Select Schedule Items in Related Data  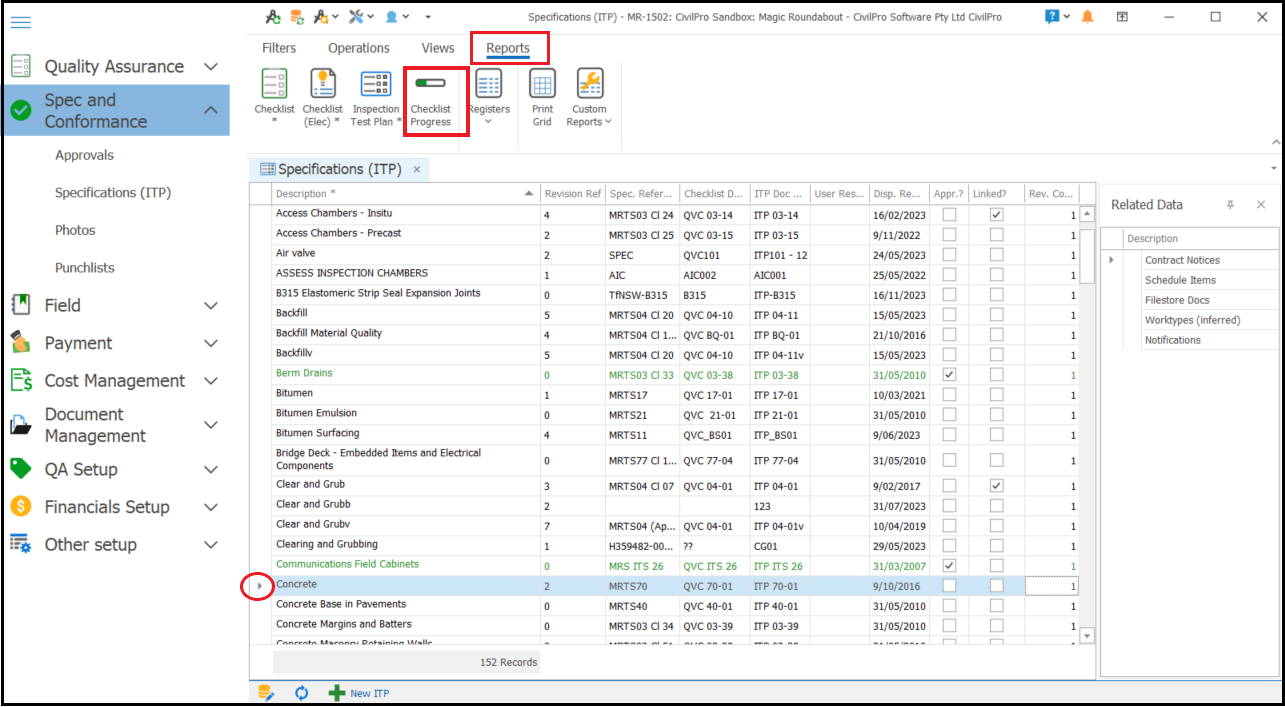pyautogui.click(x=1180, y=280)
